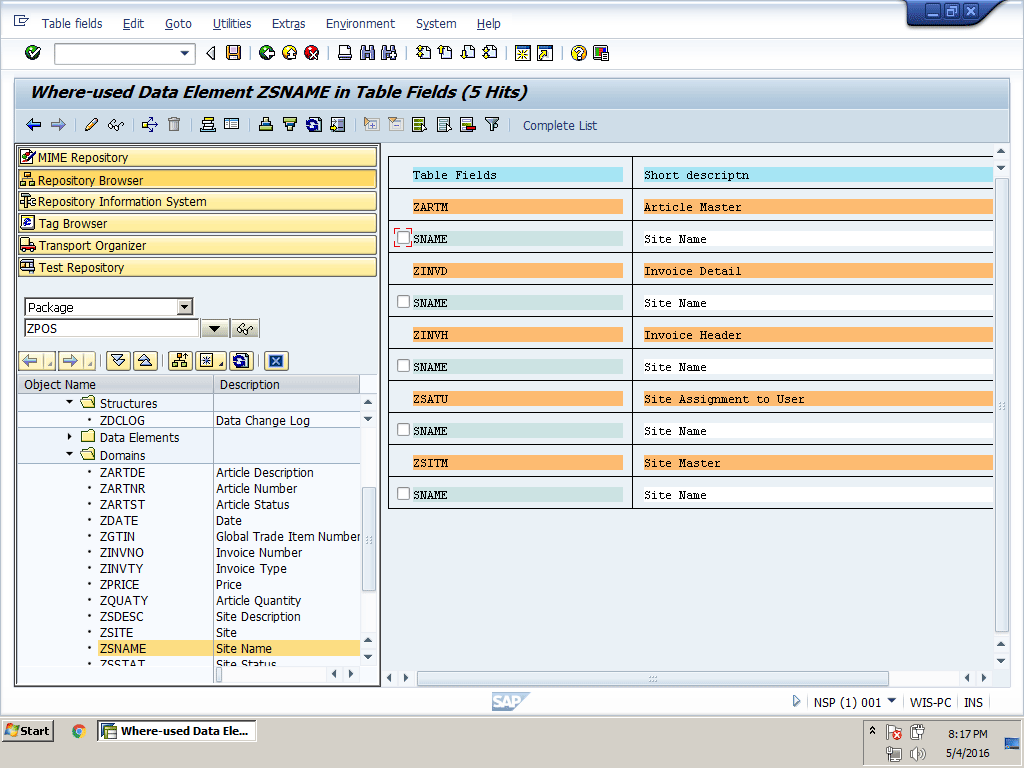Open the Package object type dropdown
The height and width of the screenshot is (768, 1024).
point(184,307)
